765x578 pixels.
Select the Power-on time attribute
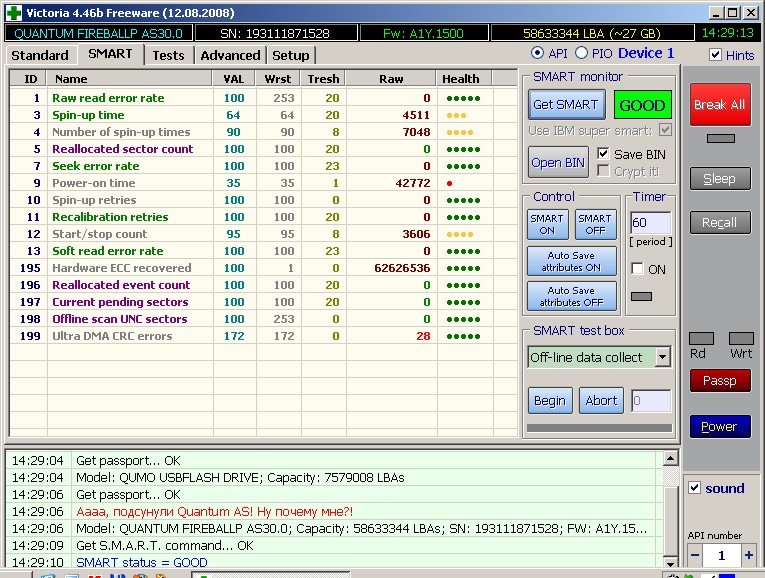point(263,183)
